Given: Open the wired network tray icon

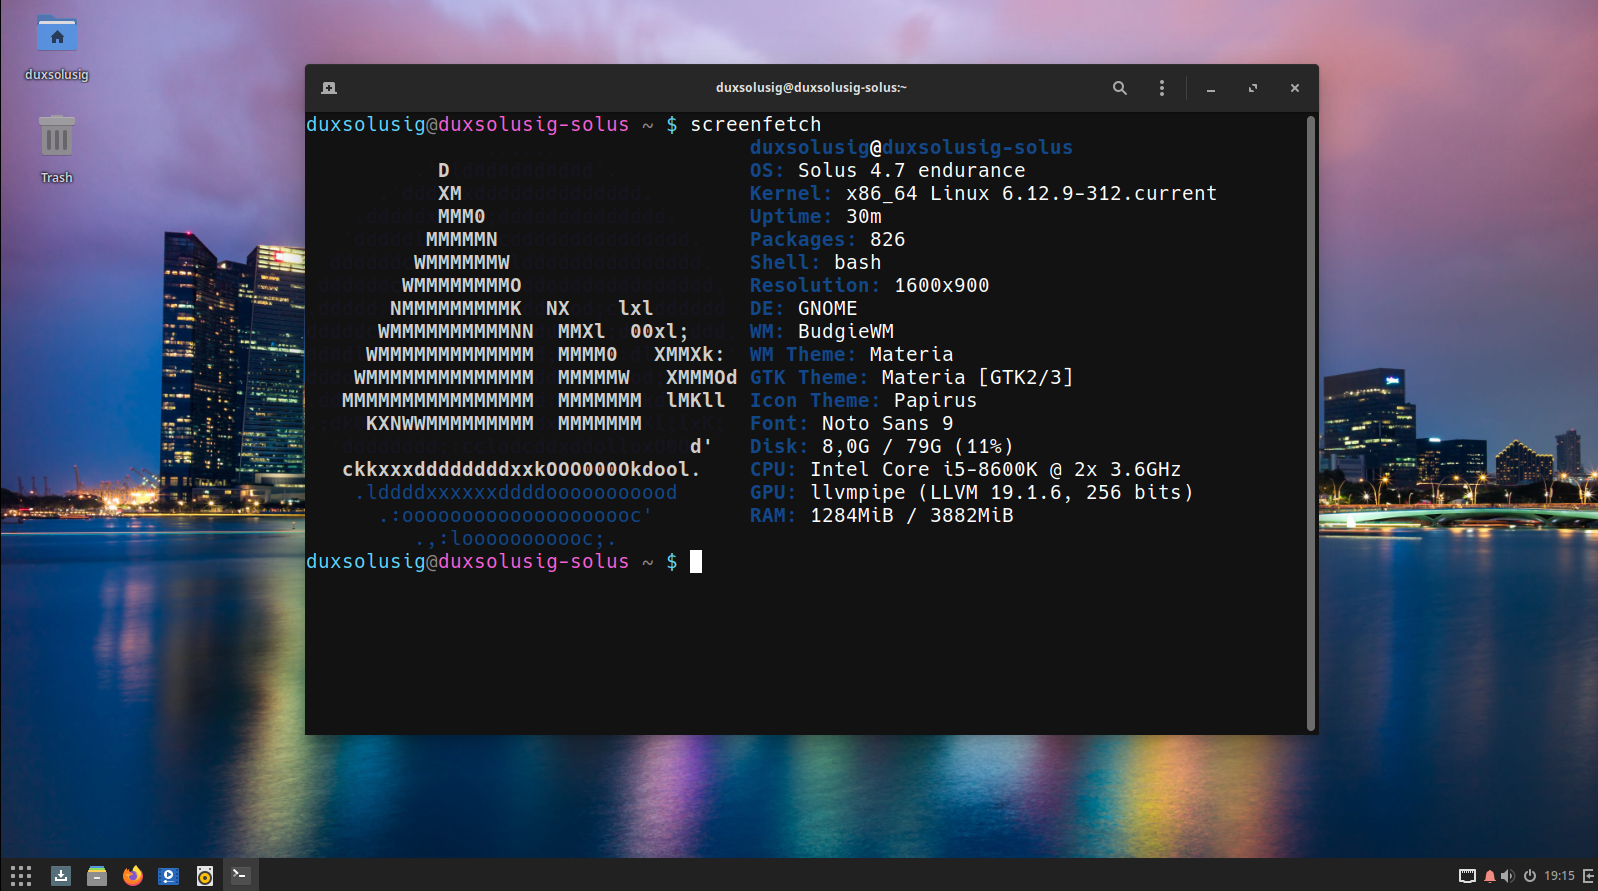Looking at the screenshot, I should point(1467,876).
